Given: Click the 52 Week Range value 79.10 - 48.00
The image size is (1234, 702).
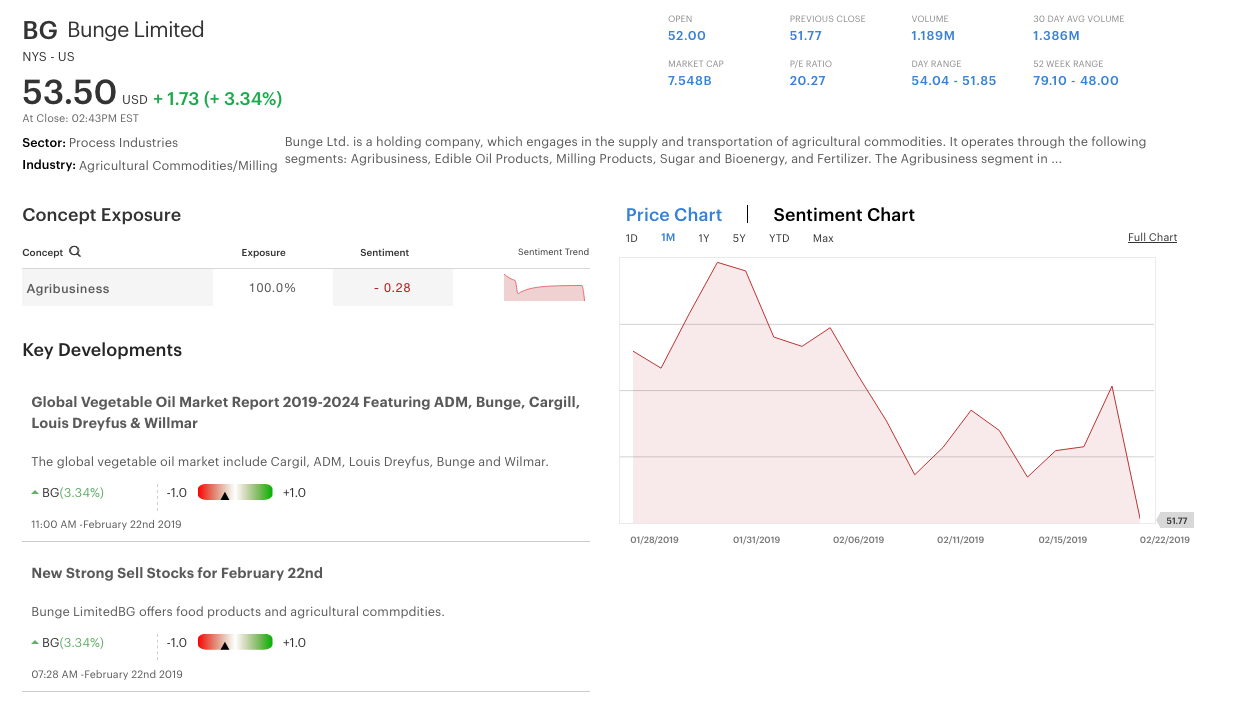Looking at the screenshot, I should 1076,81.
